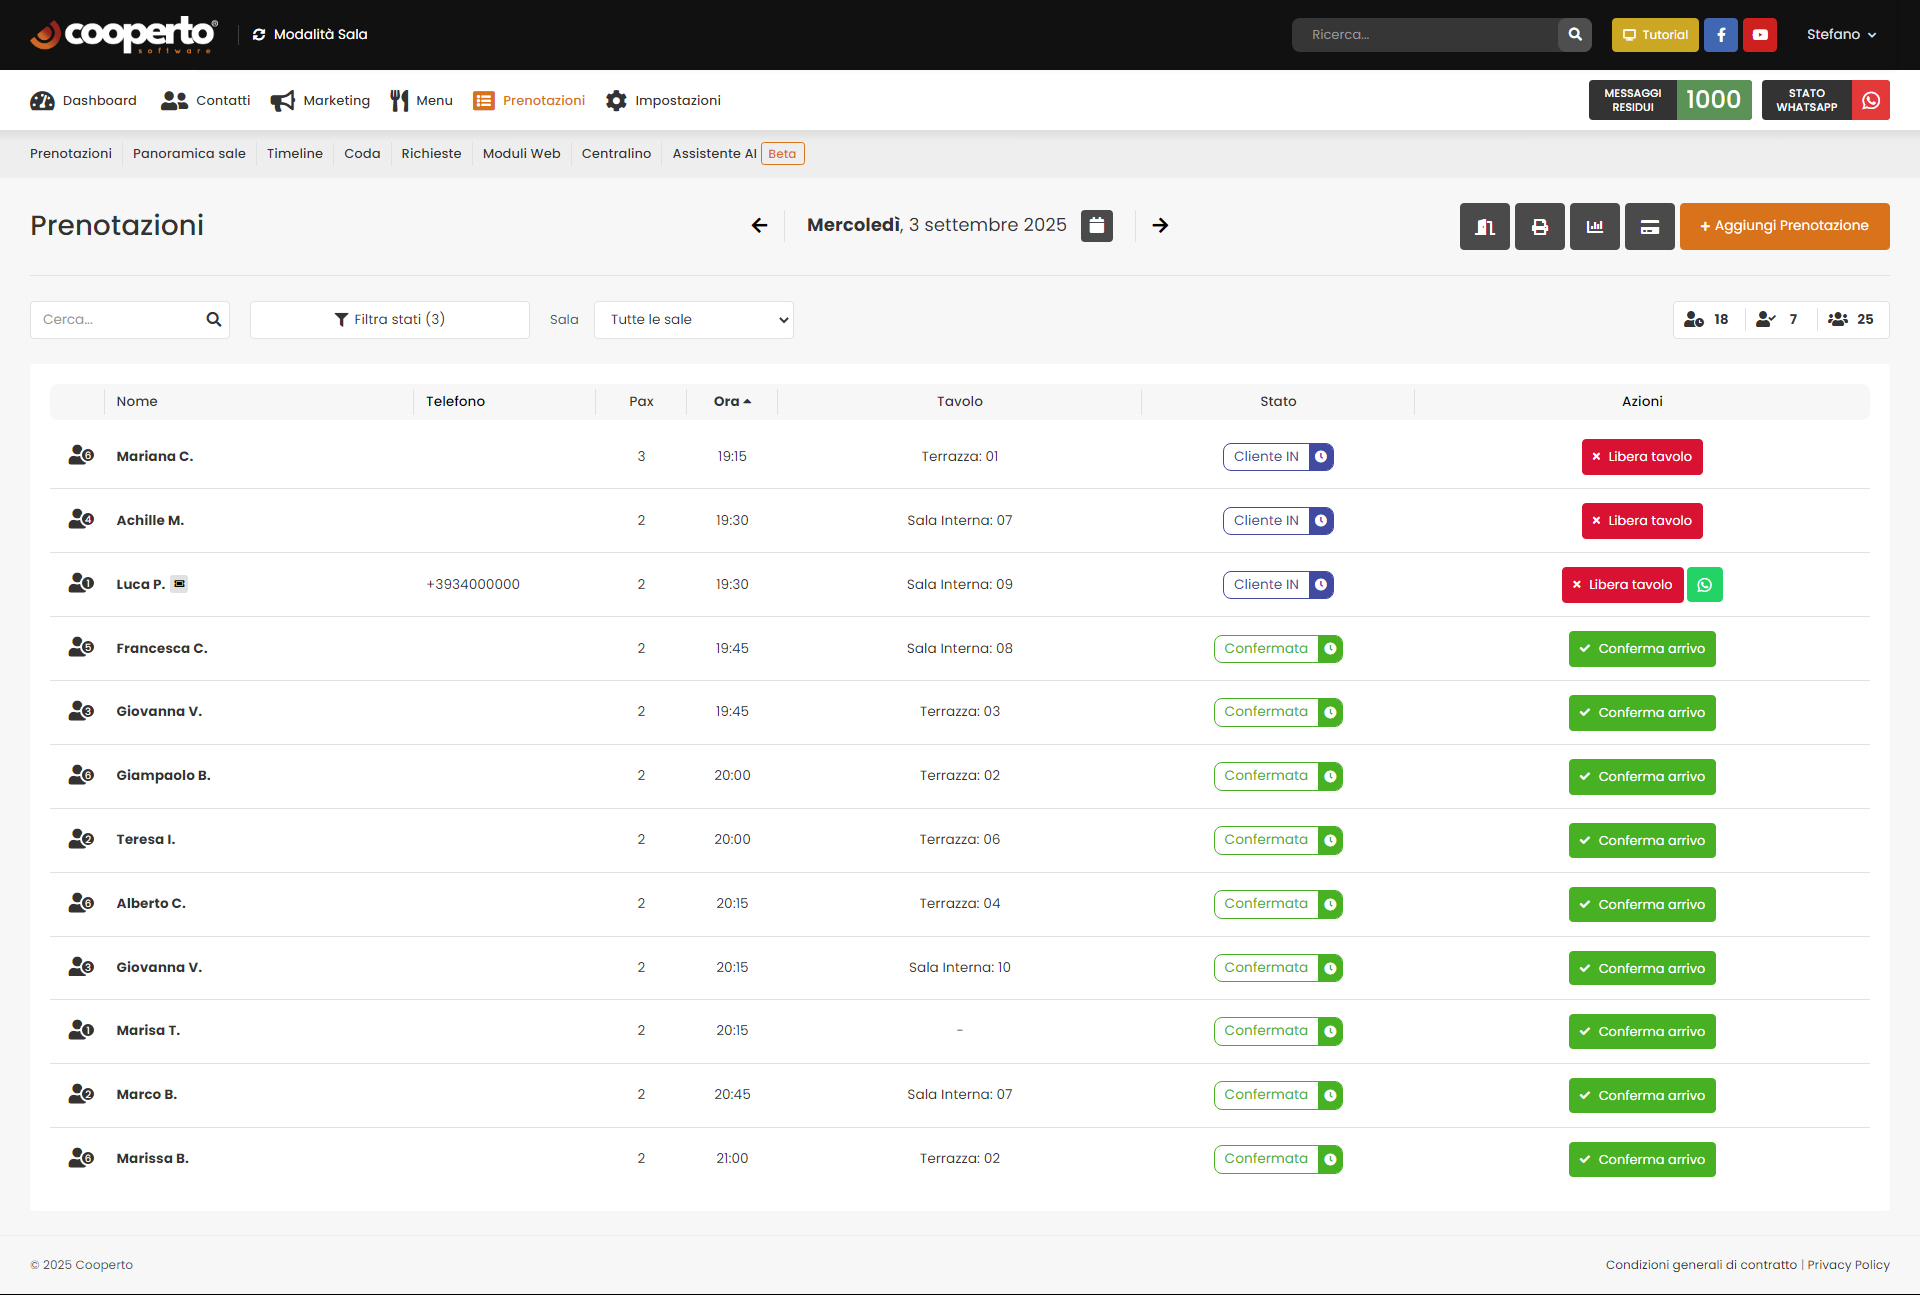Open the YouTube channel icon
The width and height of the screenshot is (1920, 1295).
coord(1760,35)
